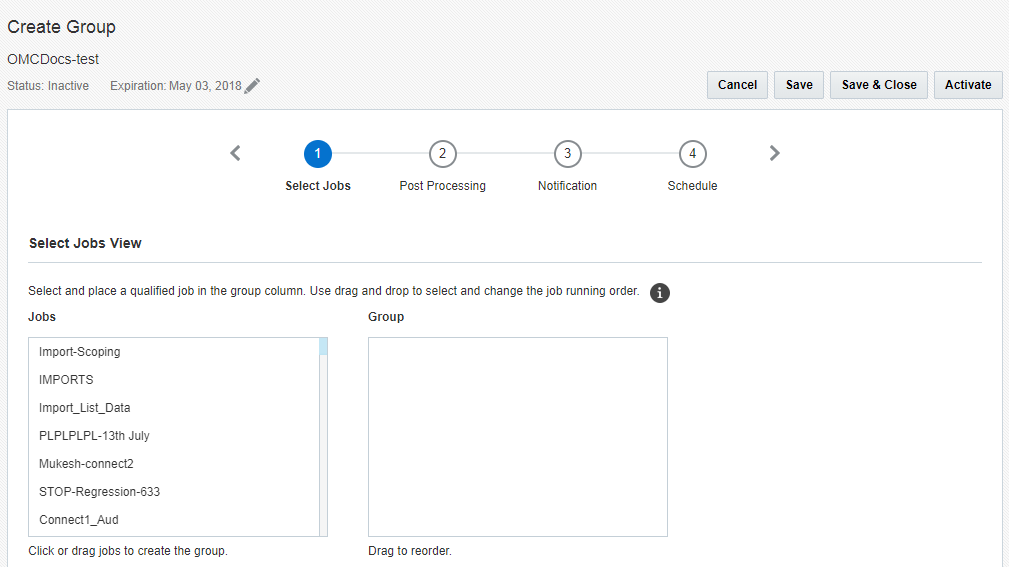Click Save & Close
Viewport: 1009px width, 567px height.
[879, 85]
